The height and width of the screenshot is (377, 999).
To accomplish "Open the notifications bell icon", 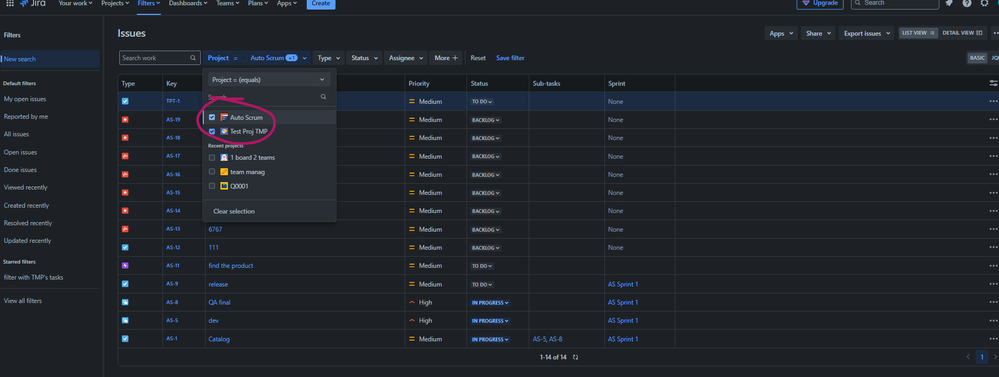I will pyautogui.click(x=949, y=3).
